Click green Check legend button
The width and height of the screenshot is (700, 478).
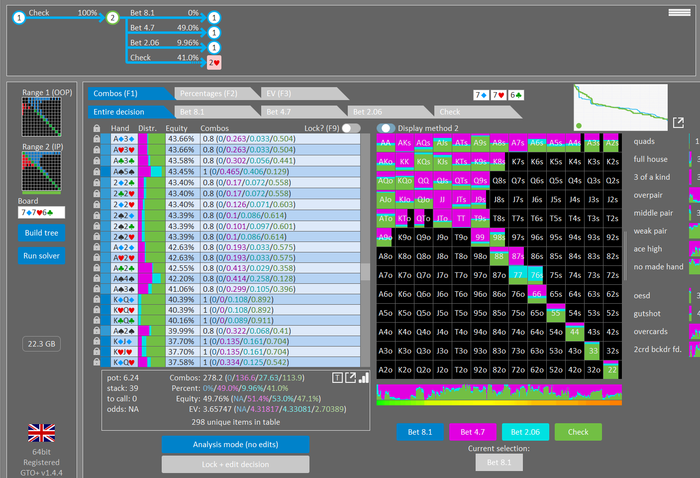click(578, 432)
